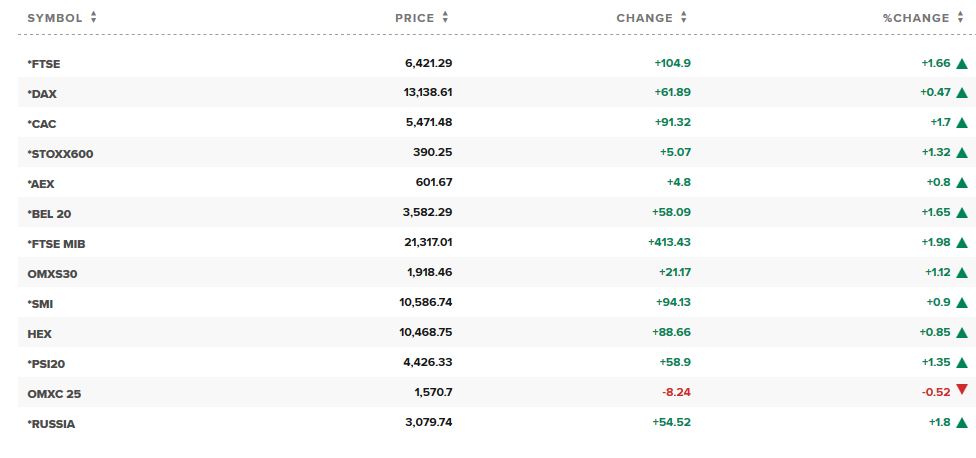Select the *BEL 20 symbol
Image resolution: width=976 pixels, height=458 pixels.
[x=49, y=214]
